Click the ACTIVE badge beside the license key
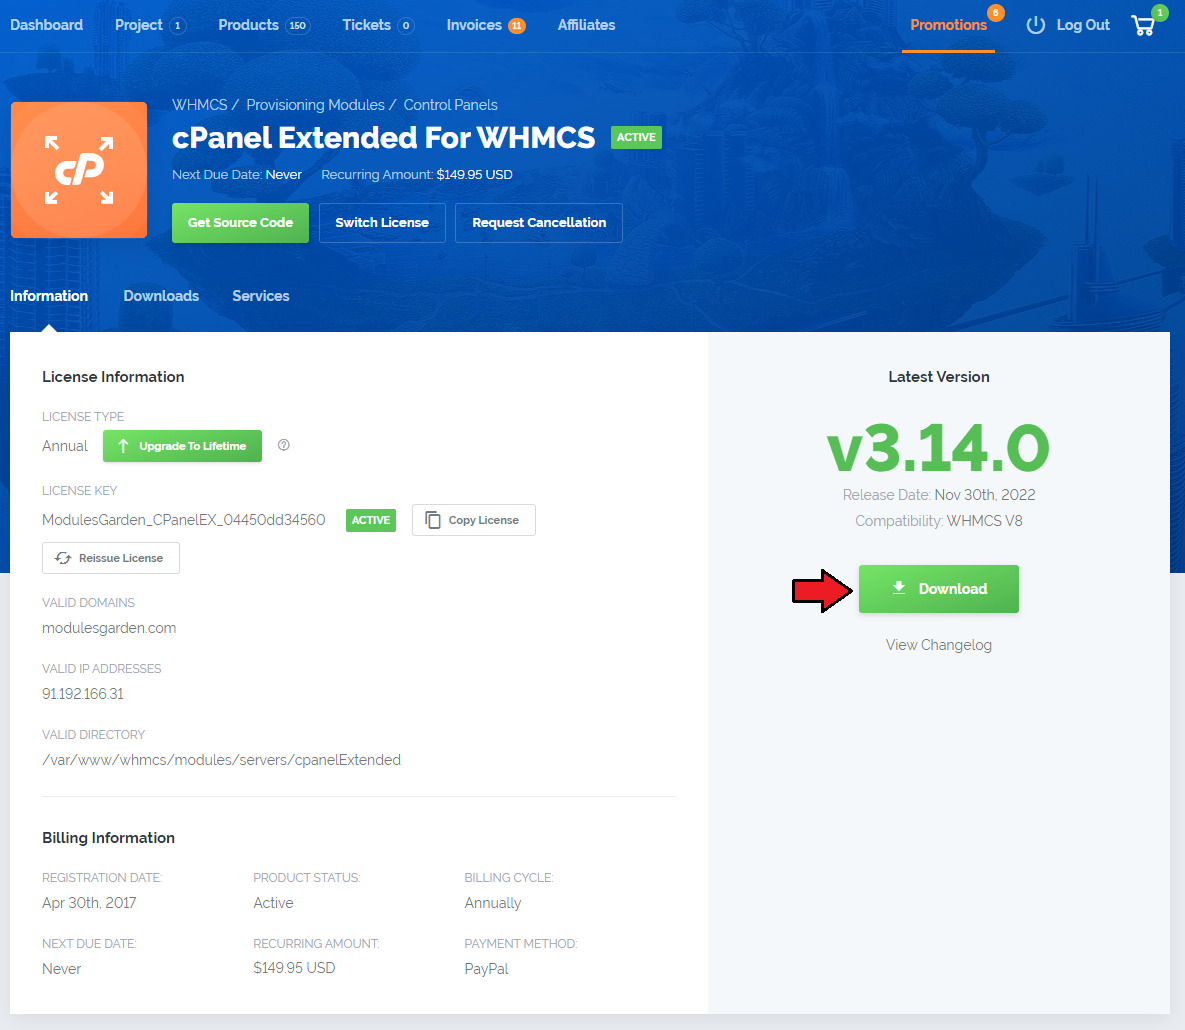This screenshot has width=1185, height=1030. click(371, 520)
